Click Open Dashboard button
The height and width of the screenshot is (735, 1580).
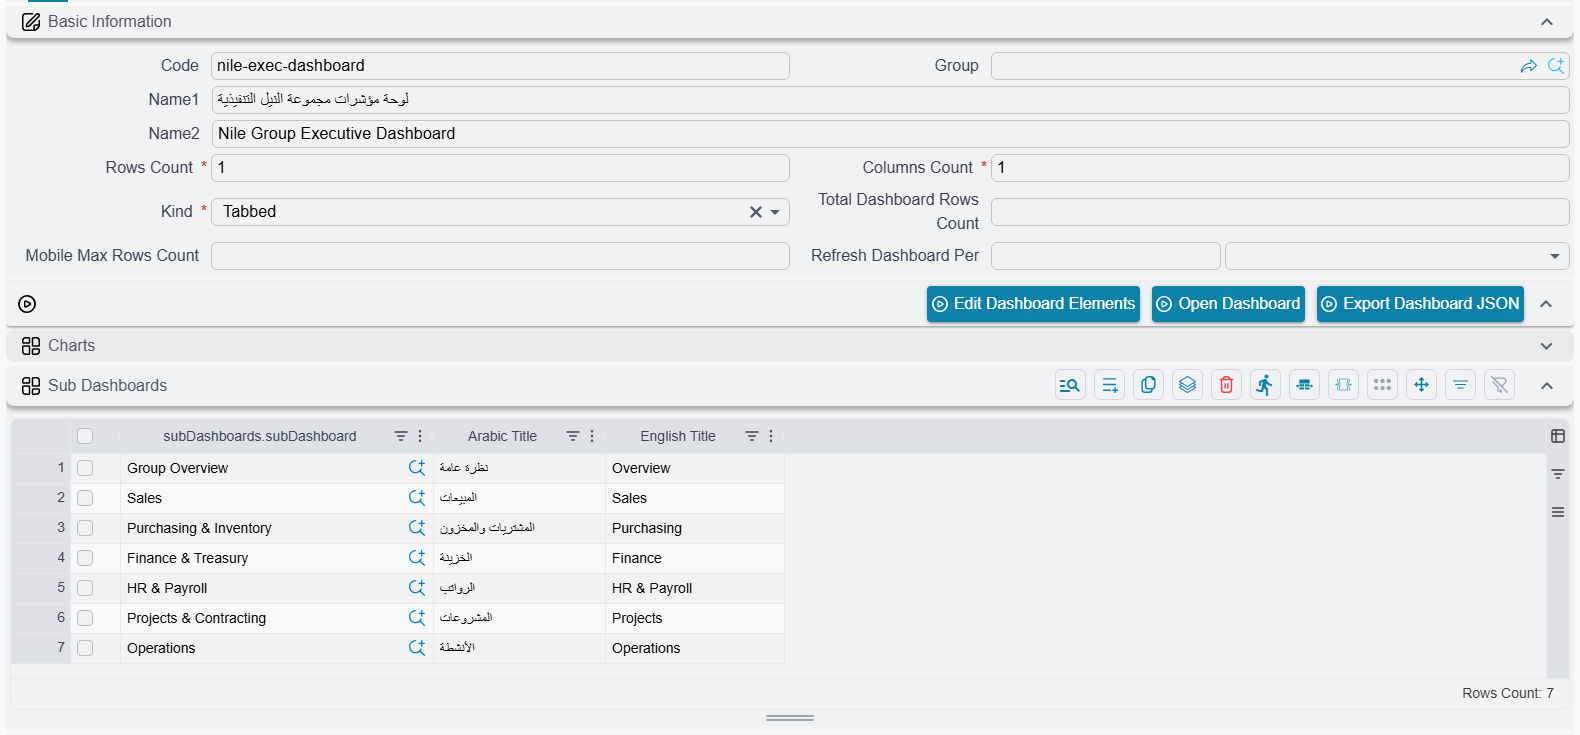pyautogui.click(x=1228, y=304)
